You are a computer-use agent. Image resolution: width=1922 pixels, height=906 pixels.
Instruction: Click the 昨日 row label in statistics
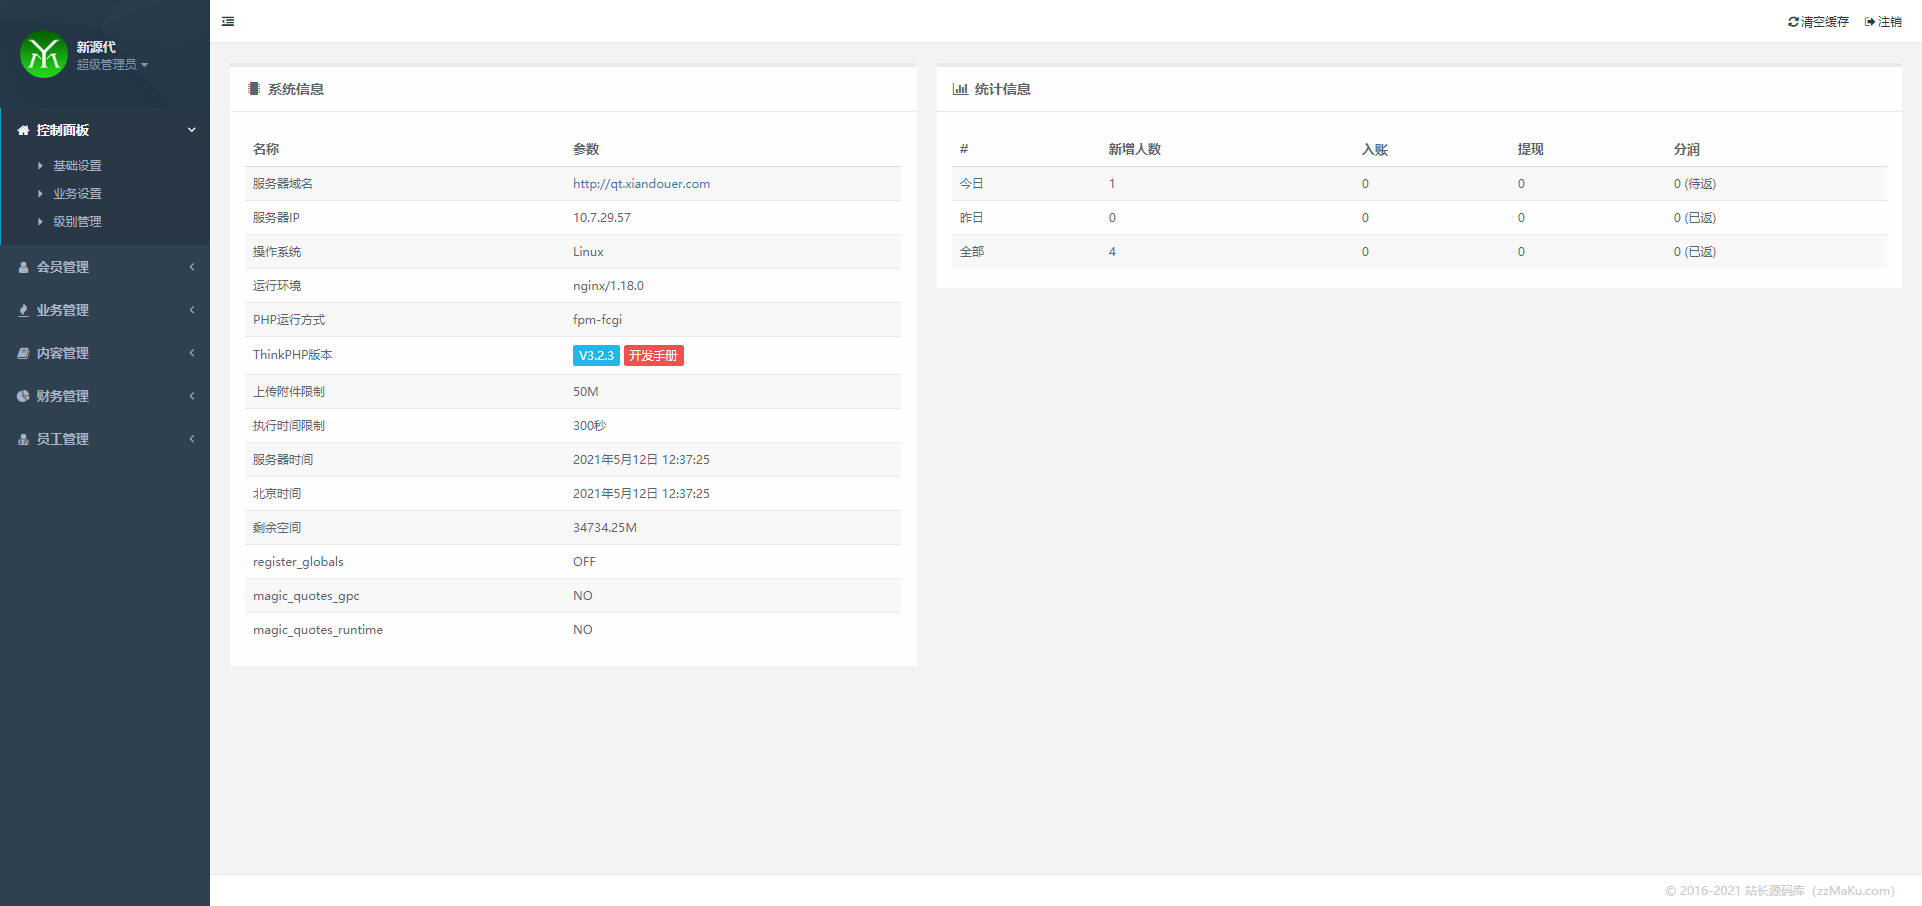click(972, 218)
